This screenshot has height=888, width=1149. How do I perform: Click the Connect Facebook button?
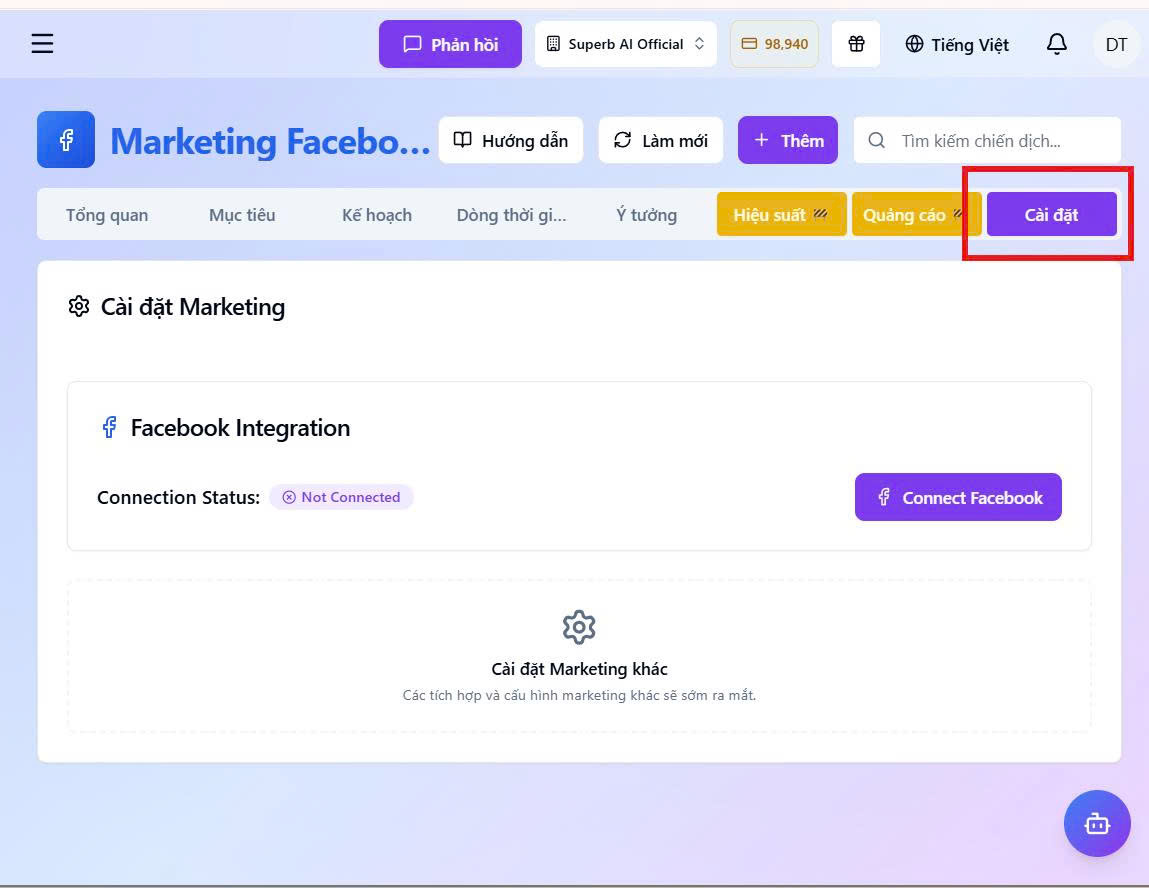958,497
